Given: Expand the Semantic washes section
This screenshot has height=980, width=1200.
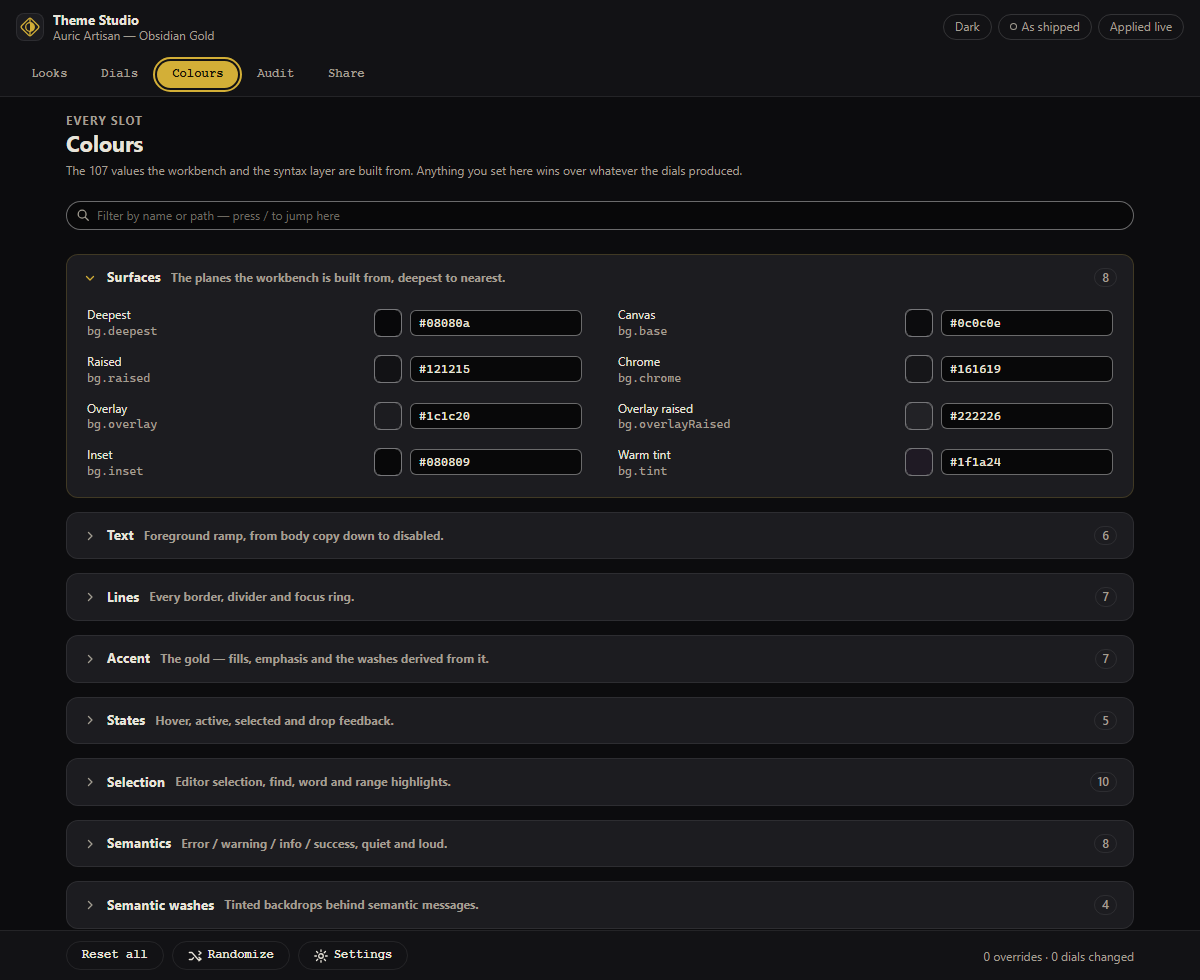Looking at the screenshot, I should pyautogui.click(x=599, y=905).
